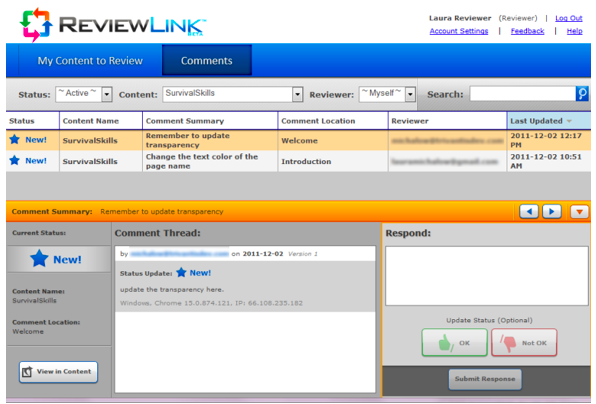Click the search magnifier icon

[x=582, y=93]
